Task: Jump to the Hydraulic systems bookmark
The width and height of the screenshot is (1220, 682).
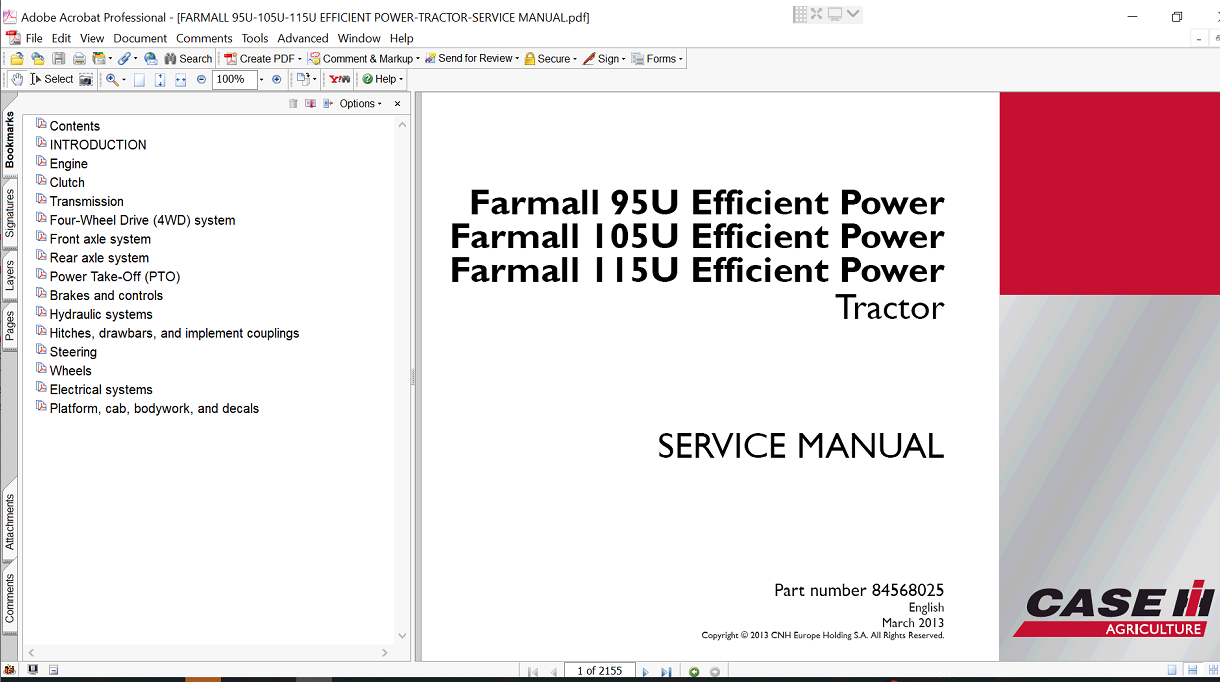Action: point(101,313)
